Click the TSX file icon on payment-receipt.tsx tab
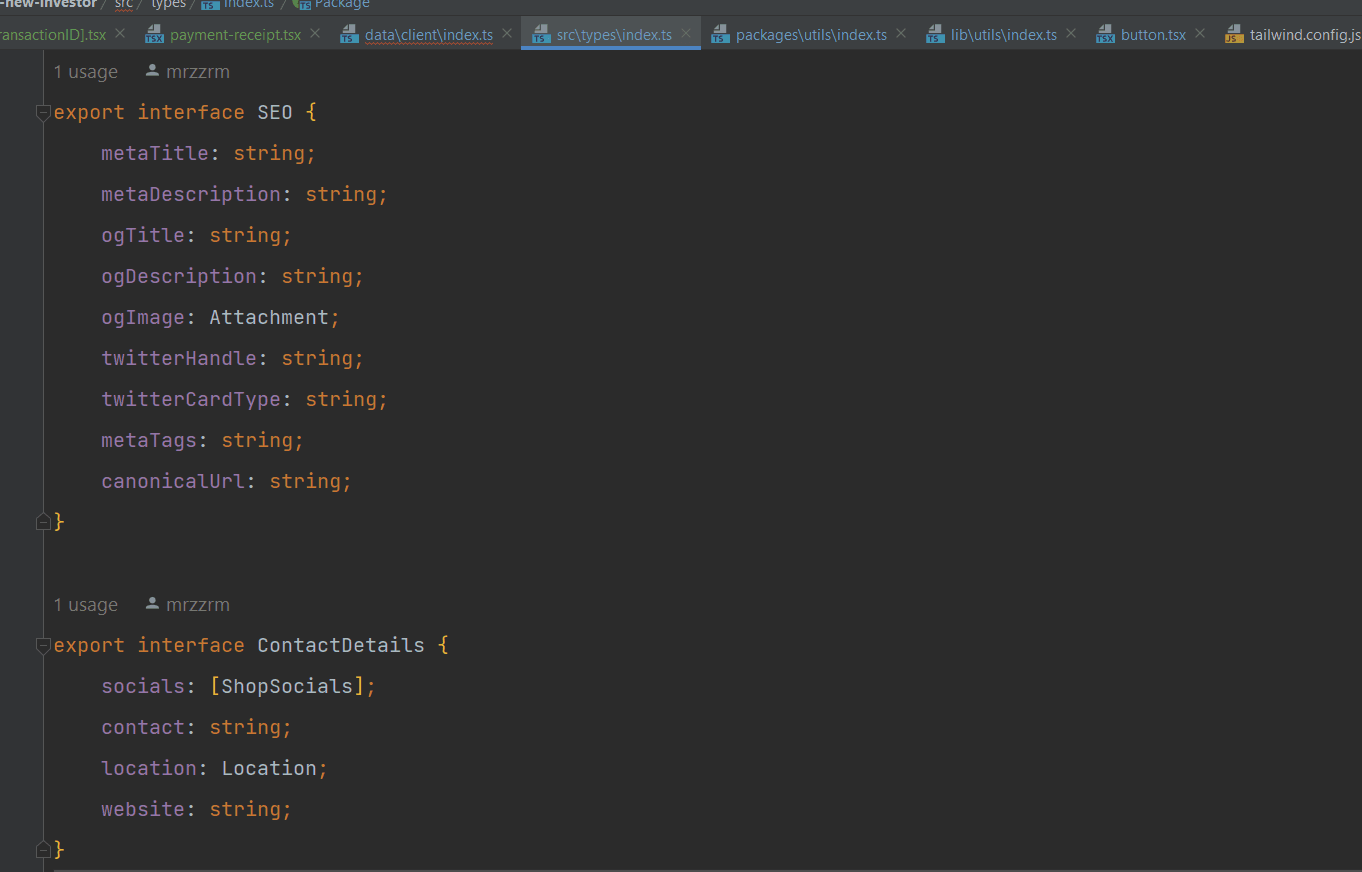1362x872 pixels. [154, 35]
